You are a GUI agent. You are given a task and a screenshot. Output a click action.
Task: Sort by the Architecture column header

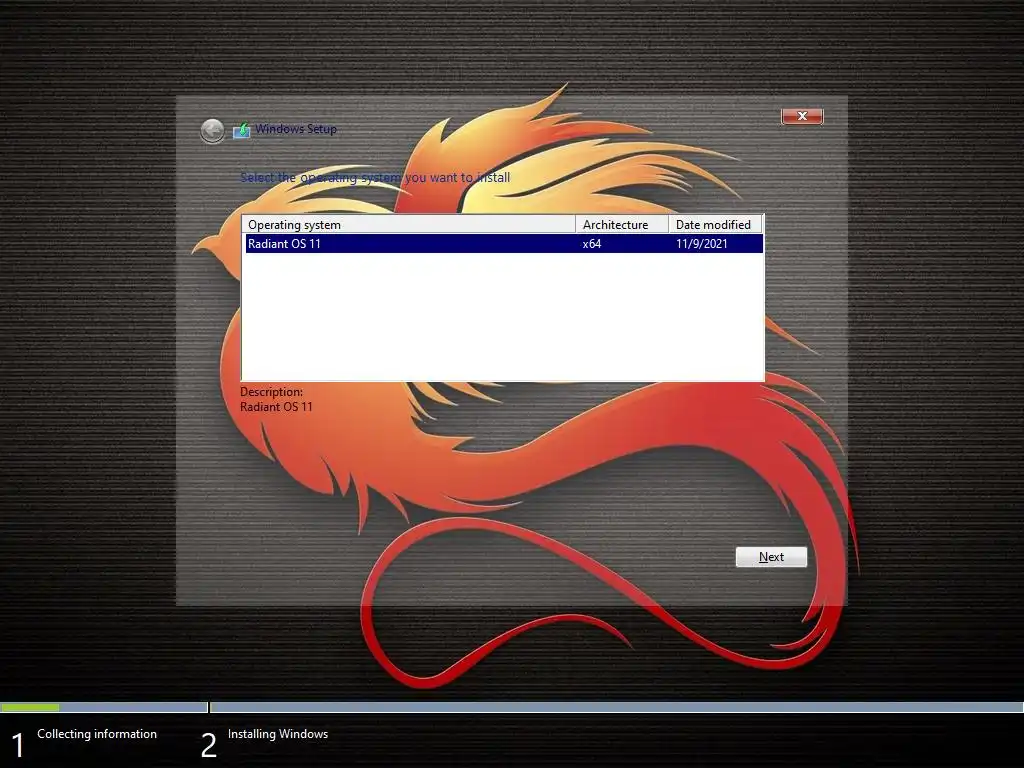[622, 225]
